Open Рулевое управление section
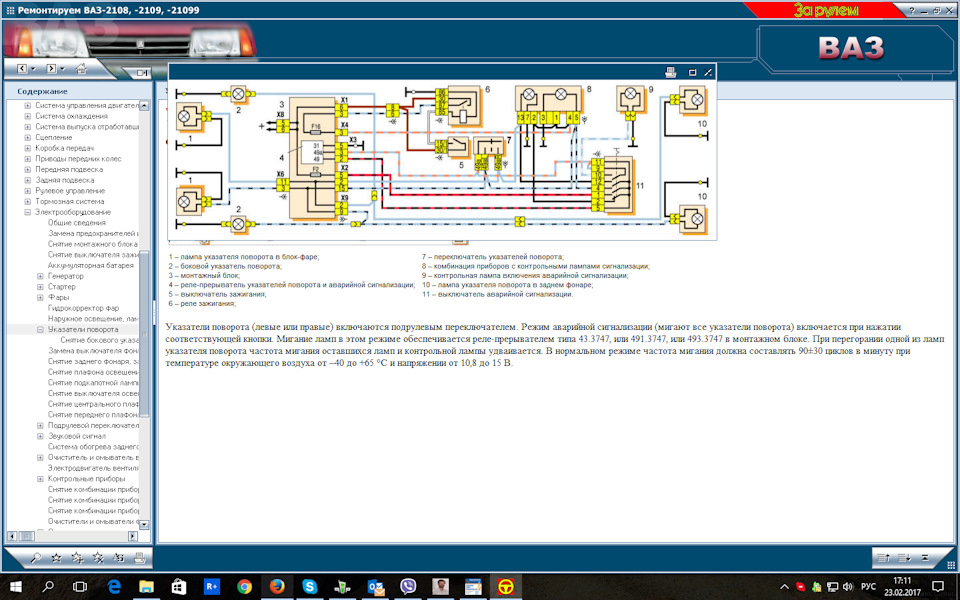Screen dimensions: 960x600 (x=70, y=190)
